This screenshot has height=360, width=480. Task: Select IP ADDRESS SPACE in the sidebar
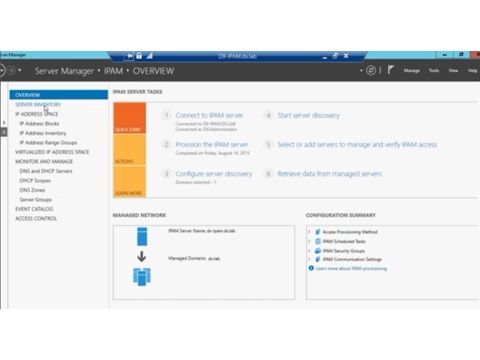(x=37, y=114)
